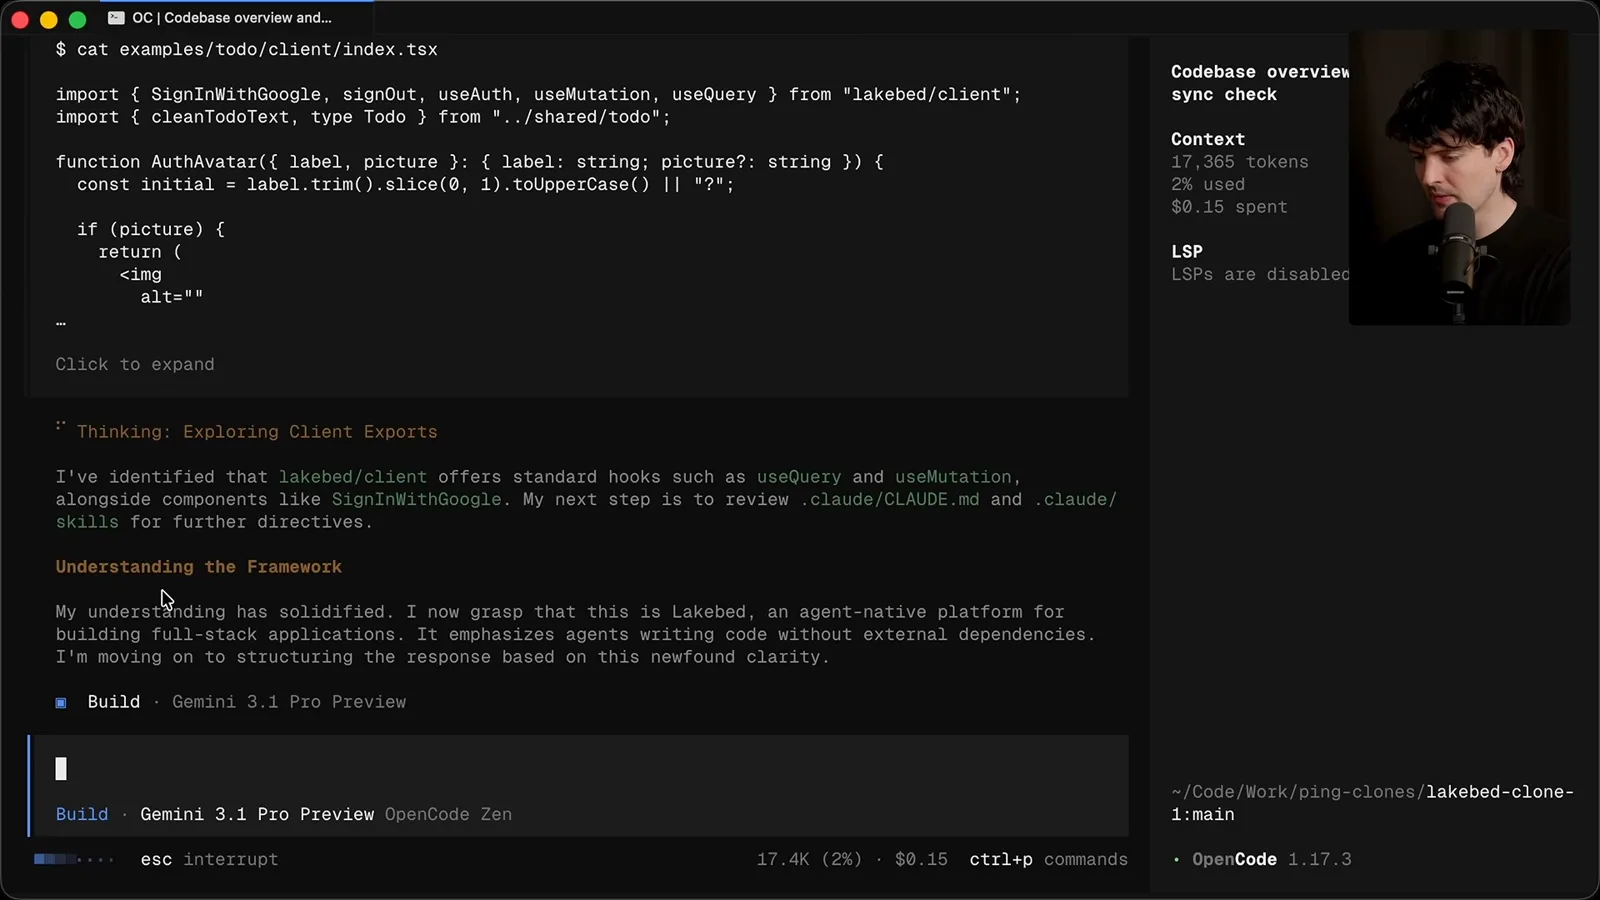Click the 'OpenCode 1.17.3' version label
The width and height of the screenshot is (1600, 900).
click(1271, 859)
